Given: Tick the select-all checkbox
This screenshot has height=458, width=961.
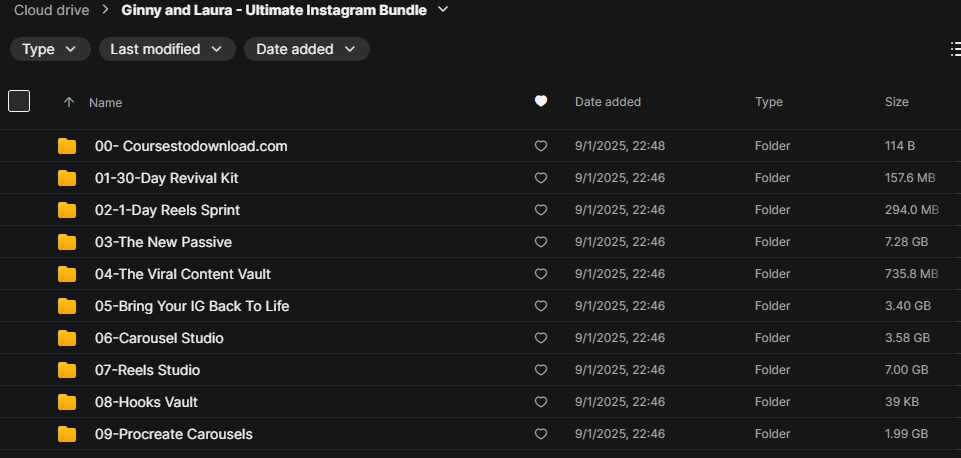Looking at the screenshot, I should click(x=19, y=101).
